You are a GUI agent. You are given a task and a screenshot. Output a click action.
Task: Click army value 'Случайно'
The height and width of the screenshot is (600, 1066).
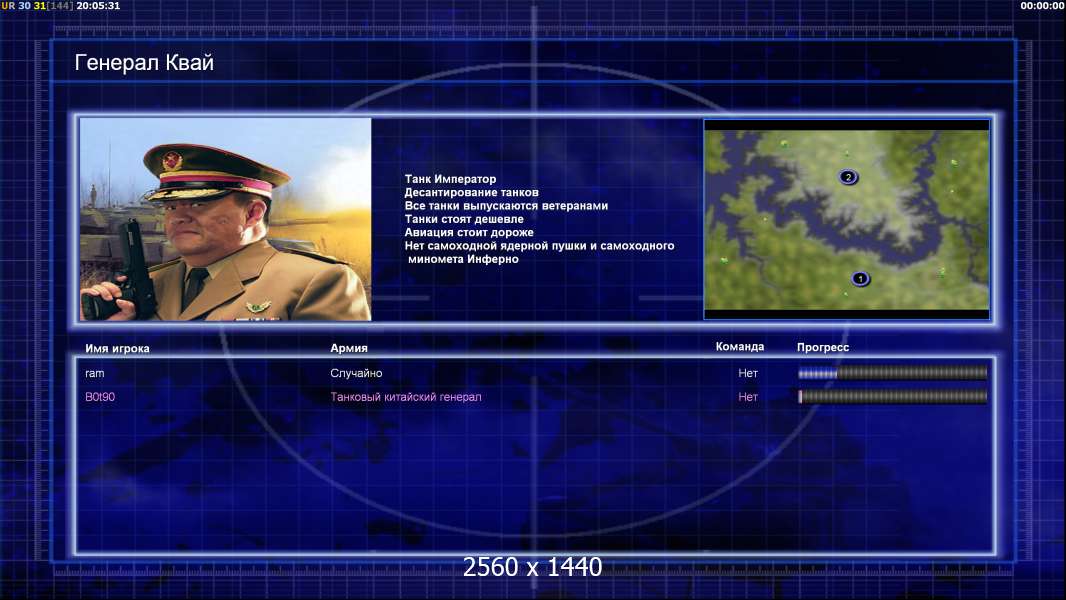pyautogui.click(x=356, y=373)
